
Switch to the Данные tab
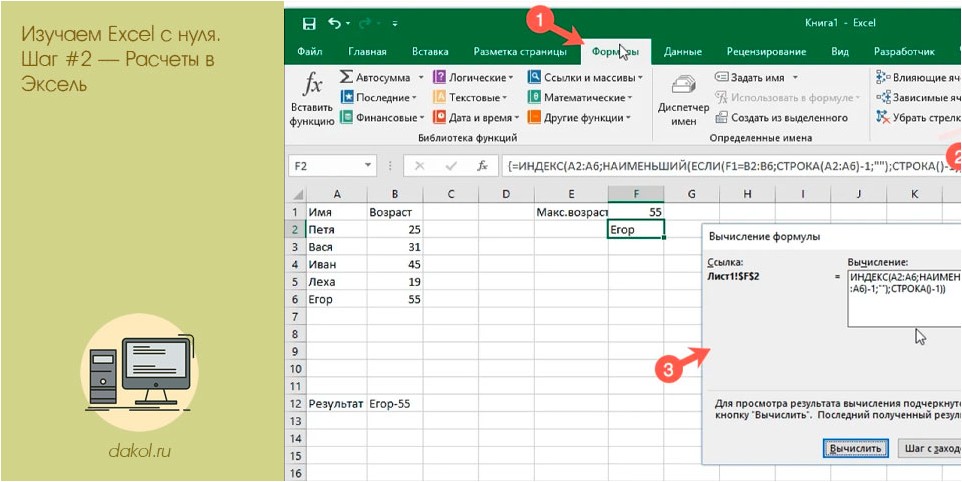[683, 52]
